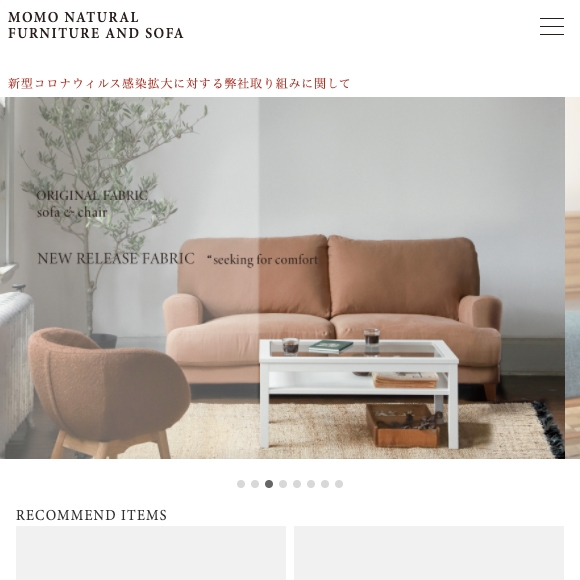
Task: Select the second carousel dot
Action: (255, 484)
